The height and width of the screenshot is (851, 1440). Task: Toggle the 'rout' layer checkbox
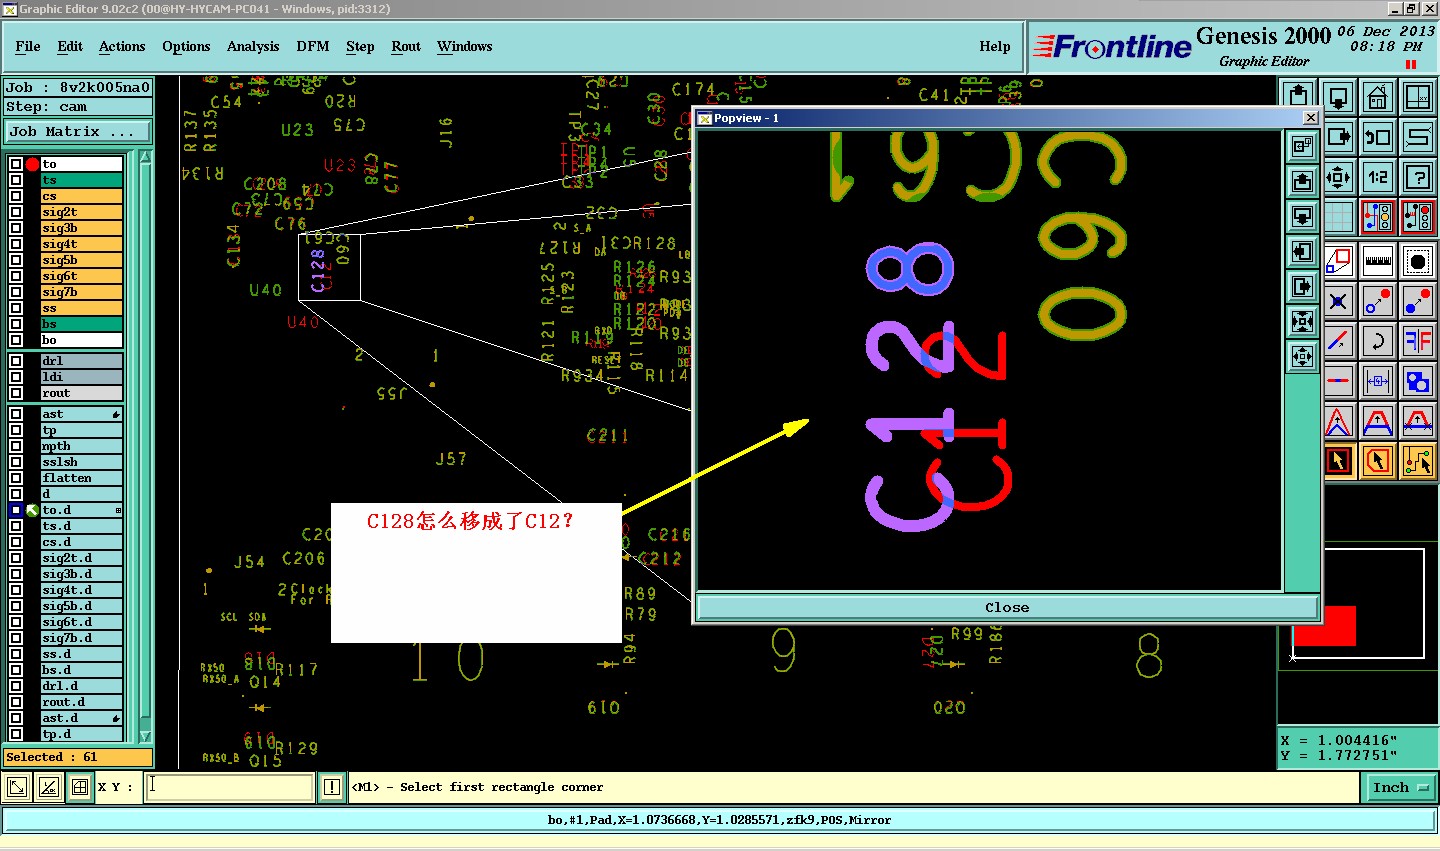click(16, 393)
